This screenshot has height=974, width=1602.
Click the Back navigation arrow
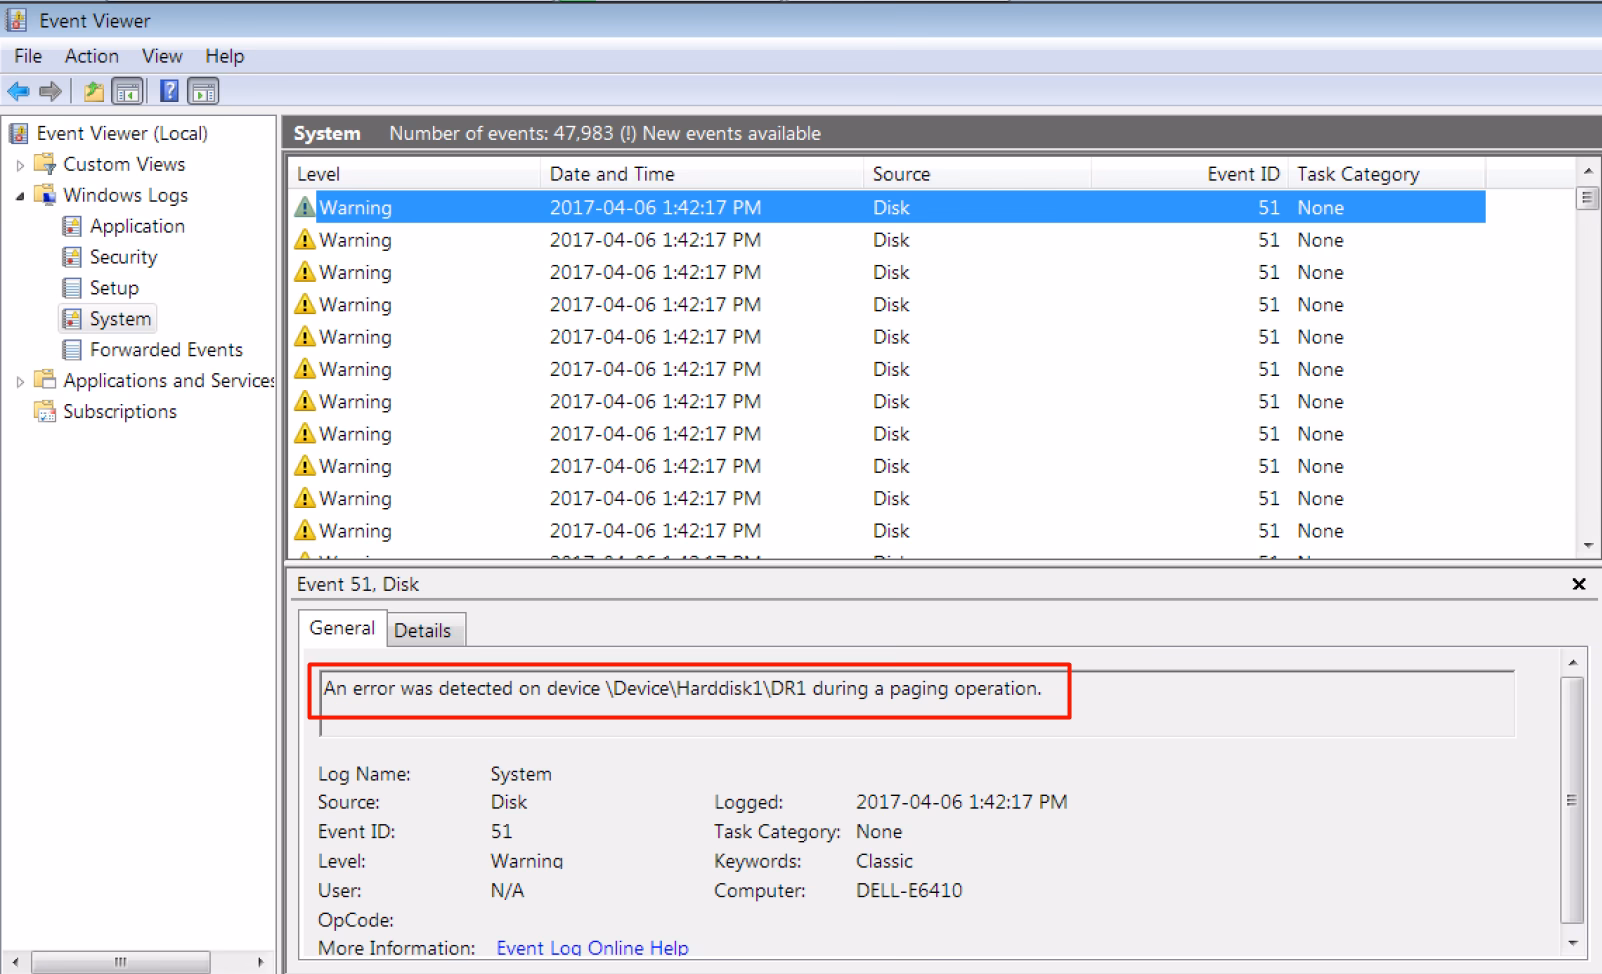coord(18,91)
